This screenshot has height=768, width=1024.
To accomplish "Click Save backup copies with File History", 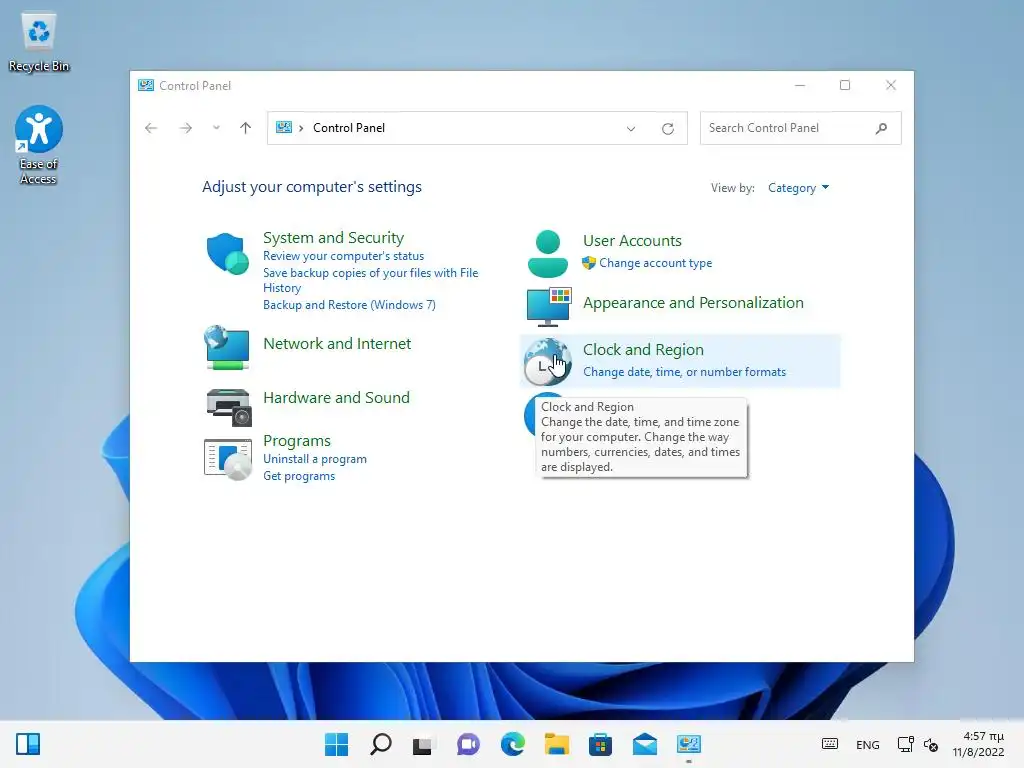I will 371,280.
